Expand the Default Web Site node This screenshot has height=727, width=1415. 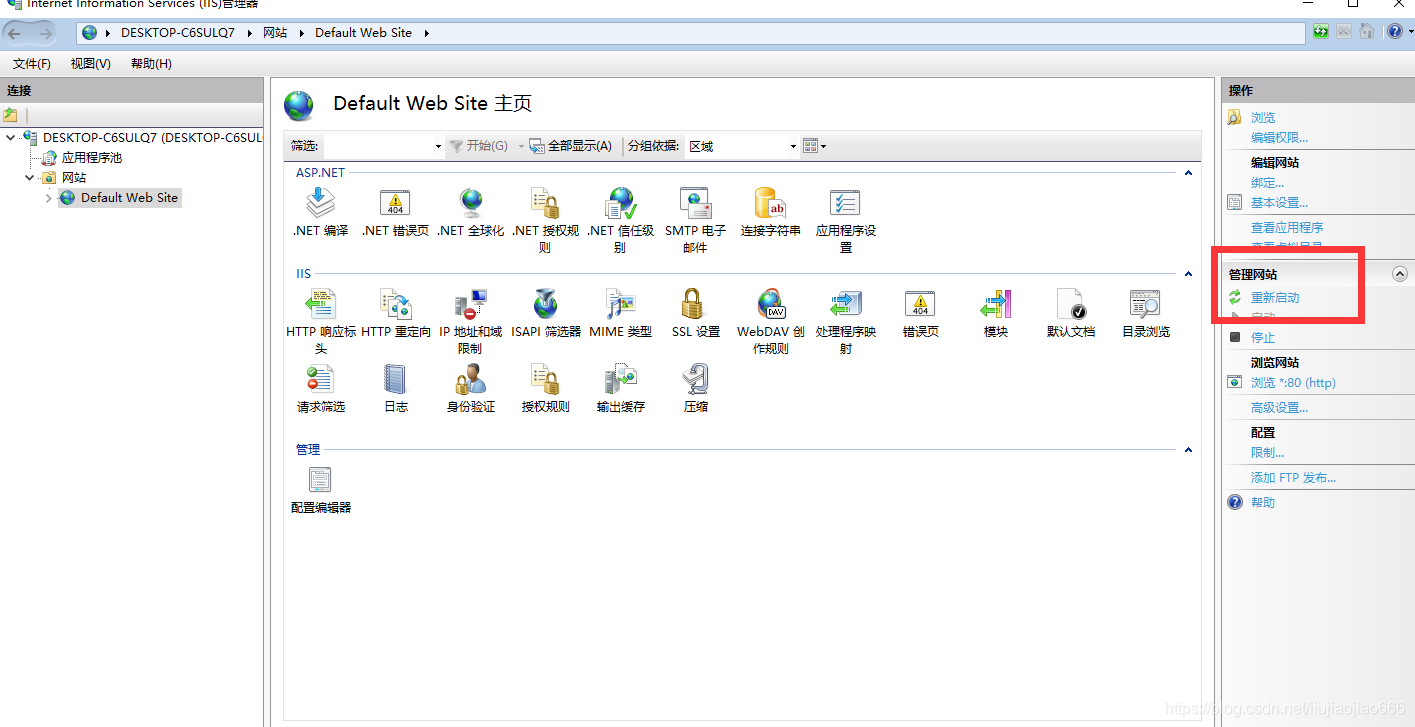pyautogui.click(x=49, y=198)
